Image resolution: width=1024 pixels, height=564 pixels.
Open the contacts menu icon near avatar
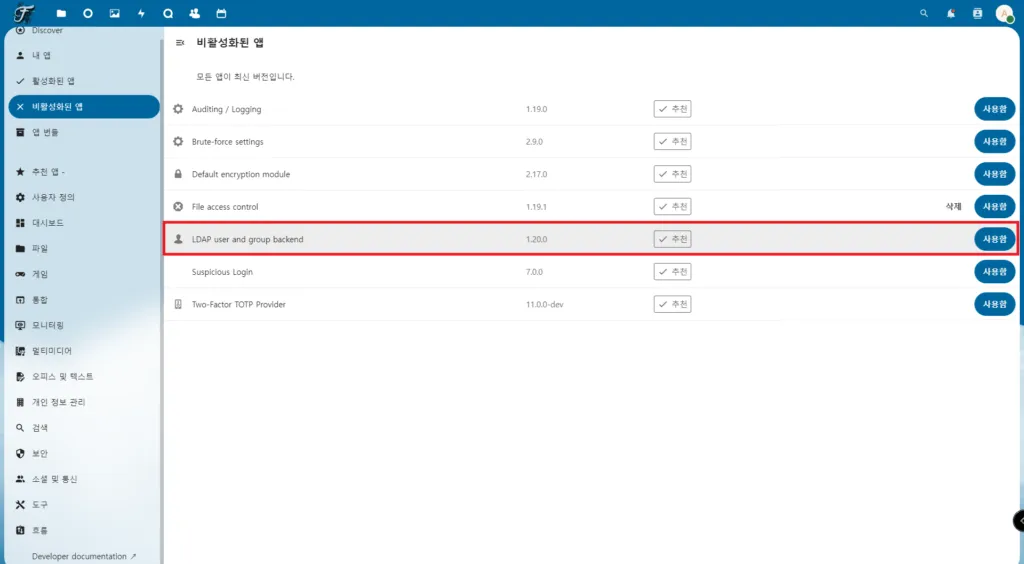tap(978, 13)
